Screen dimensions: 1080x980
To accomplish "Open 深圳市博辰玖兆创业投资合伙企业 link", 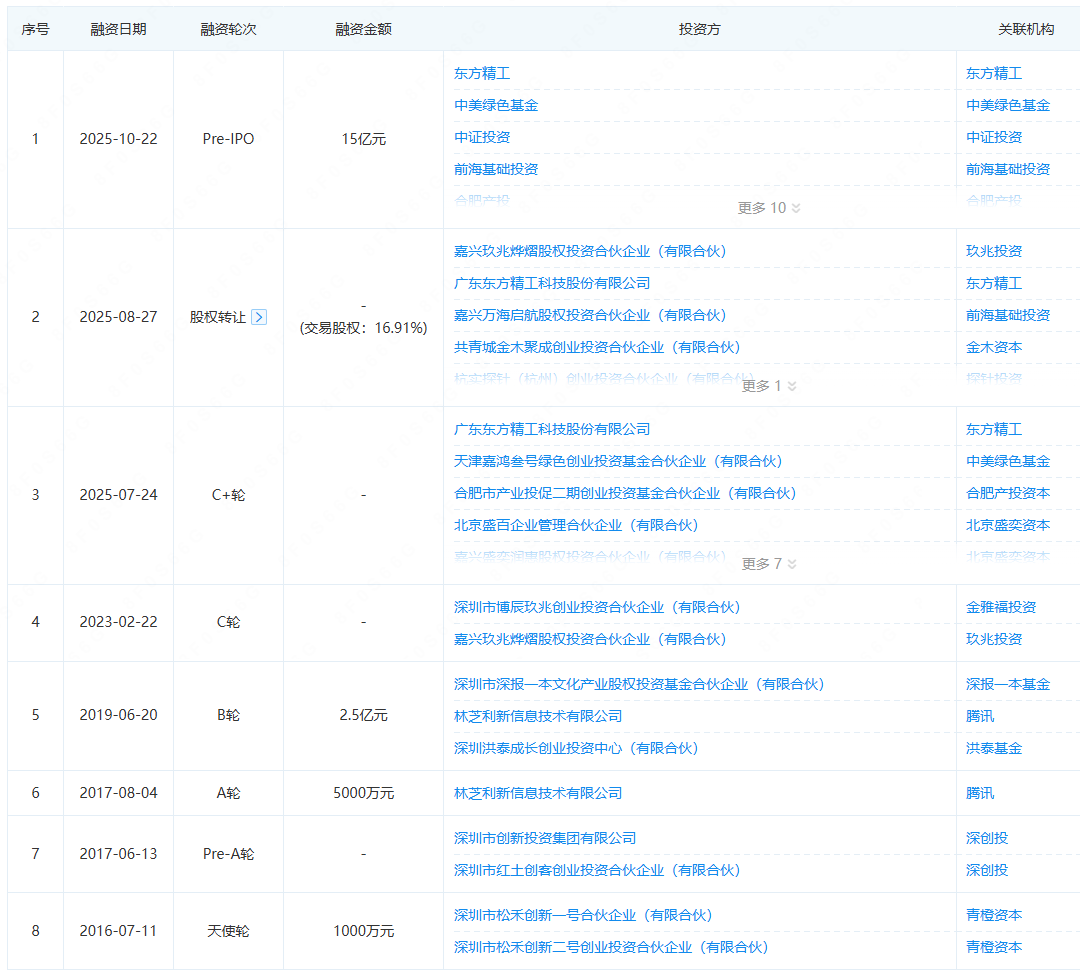I will pos(597,608).
